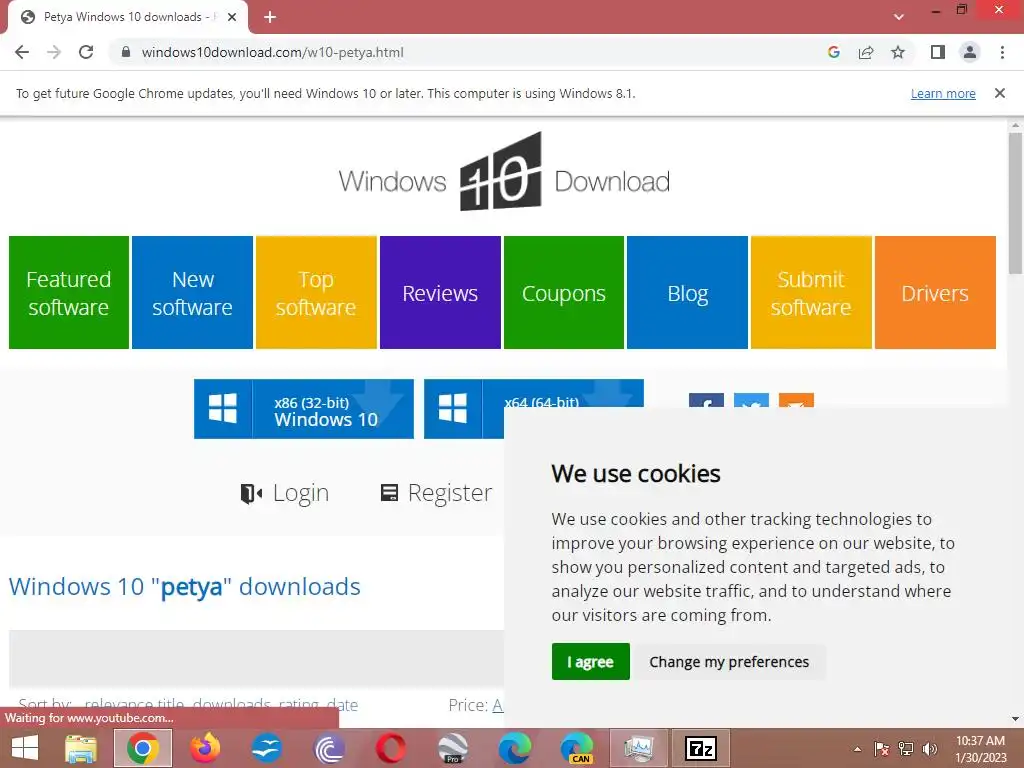Open Facebook share icon
Image resolution: width=1024 pixels, height=768 pixels.
[706, 400]
